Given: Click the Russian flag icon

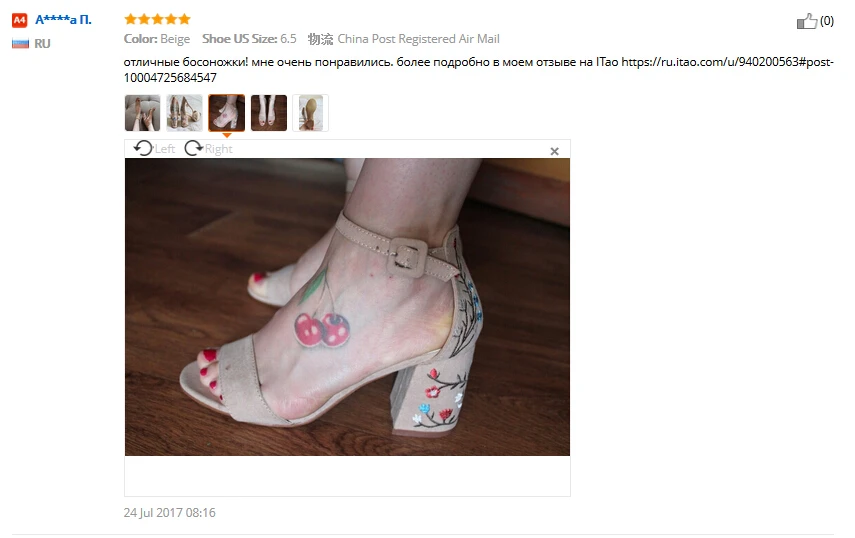Looking at the screenshot, I should click(x=20, y=44).
